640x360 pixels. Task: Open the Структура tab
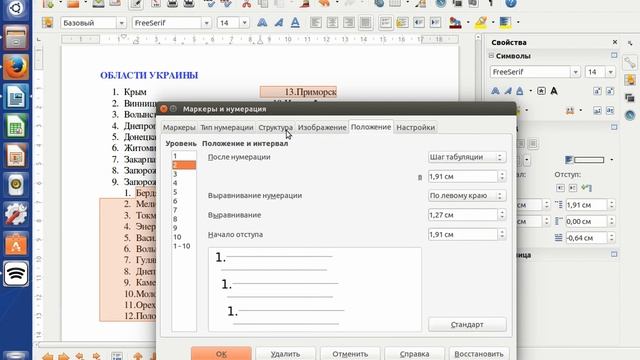tap(276, 127)
